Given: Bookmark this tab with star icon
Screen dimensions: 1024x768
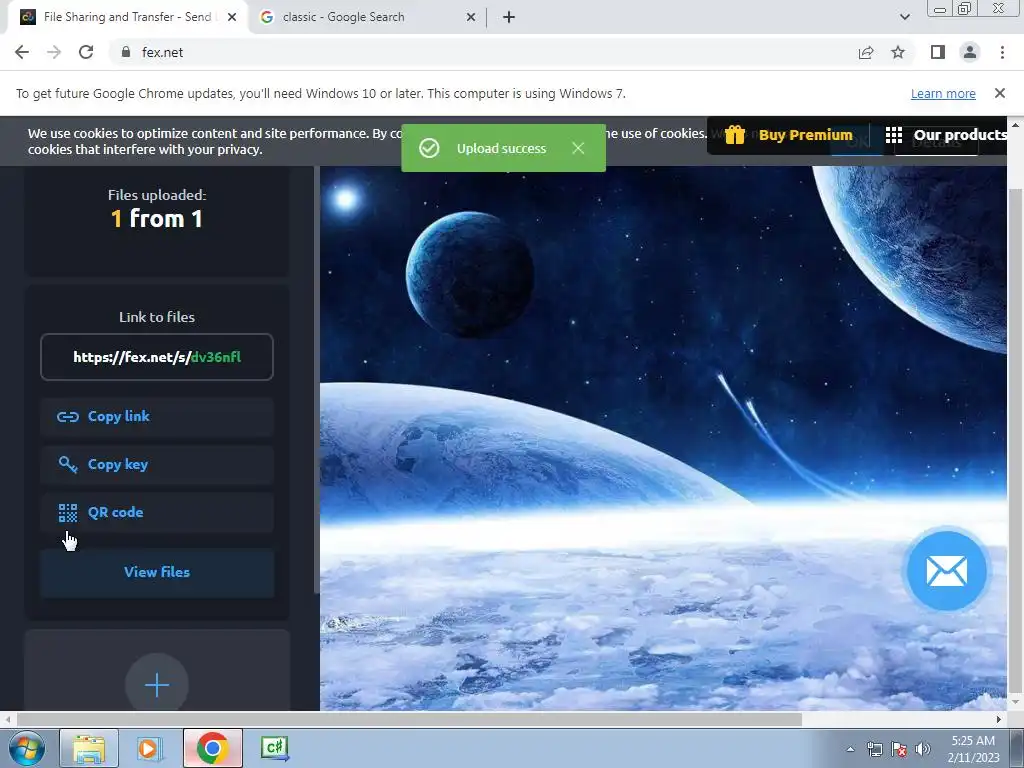Looking at the screenshot, I should (x=898, y=52).
